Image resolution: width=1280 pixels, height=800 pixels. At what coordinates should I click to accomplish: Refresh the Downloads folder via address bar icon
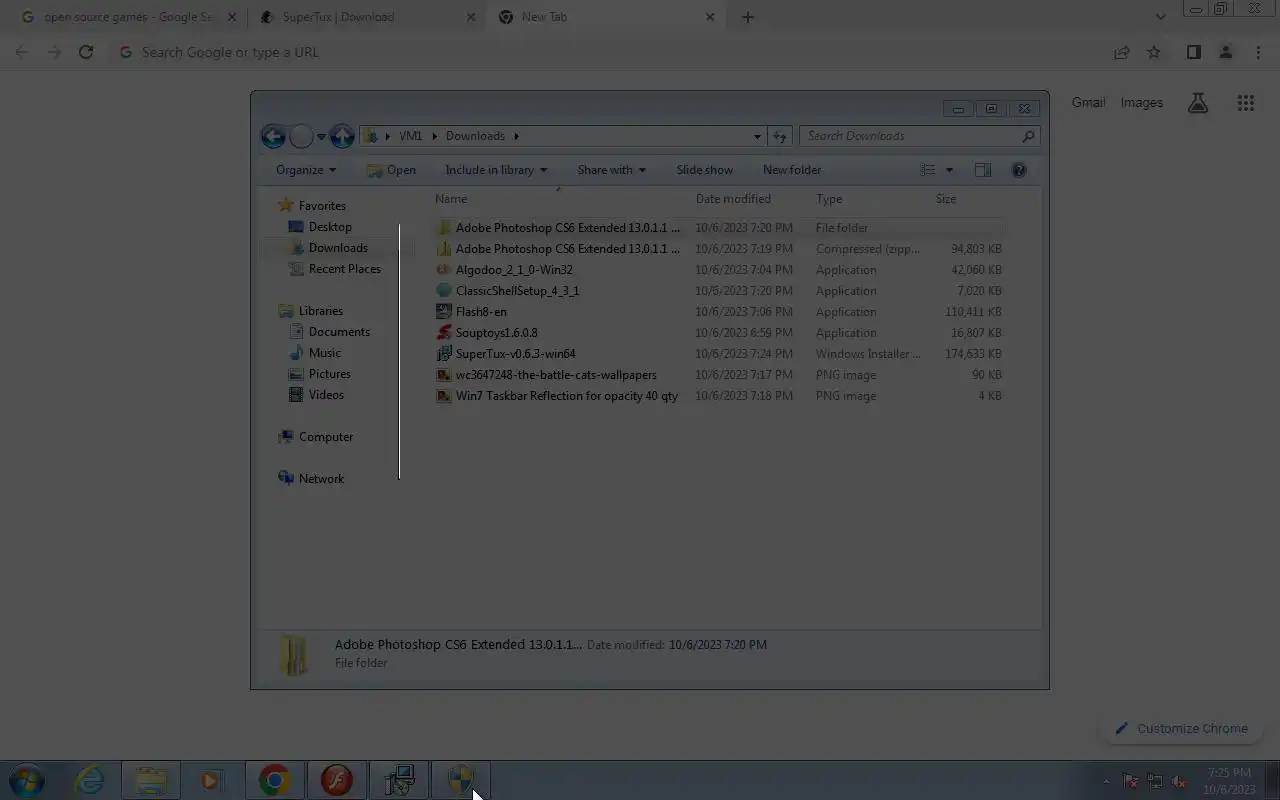click(780, 136)
